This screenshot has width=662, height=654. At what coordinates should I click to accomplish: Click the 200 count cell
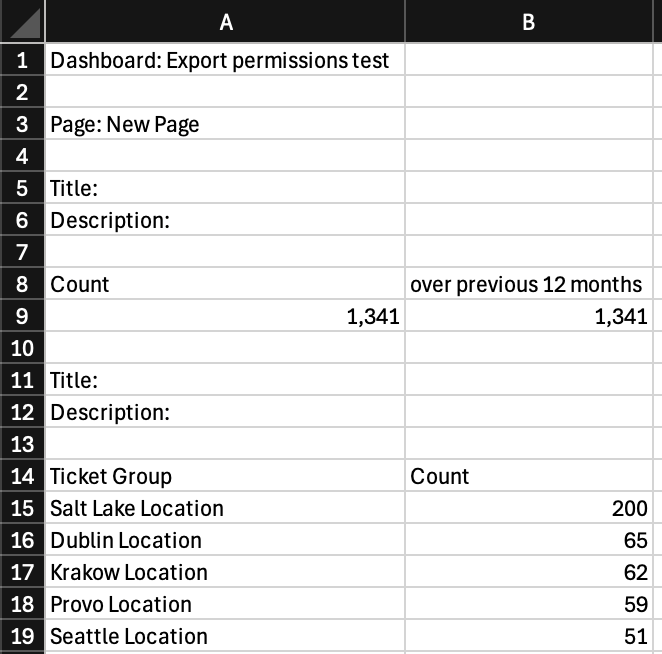pyautogui.click(x=529, y=508)
